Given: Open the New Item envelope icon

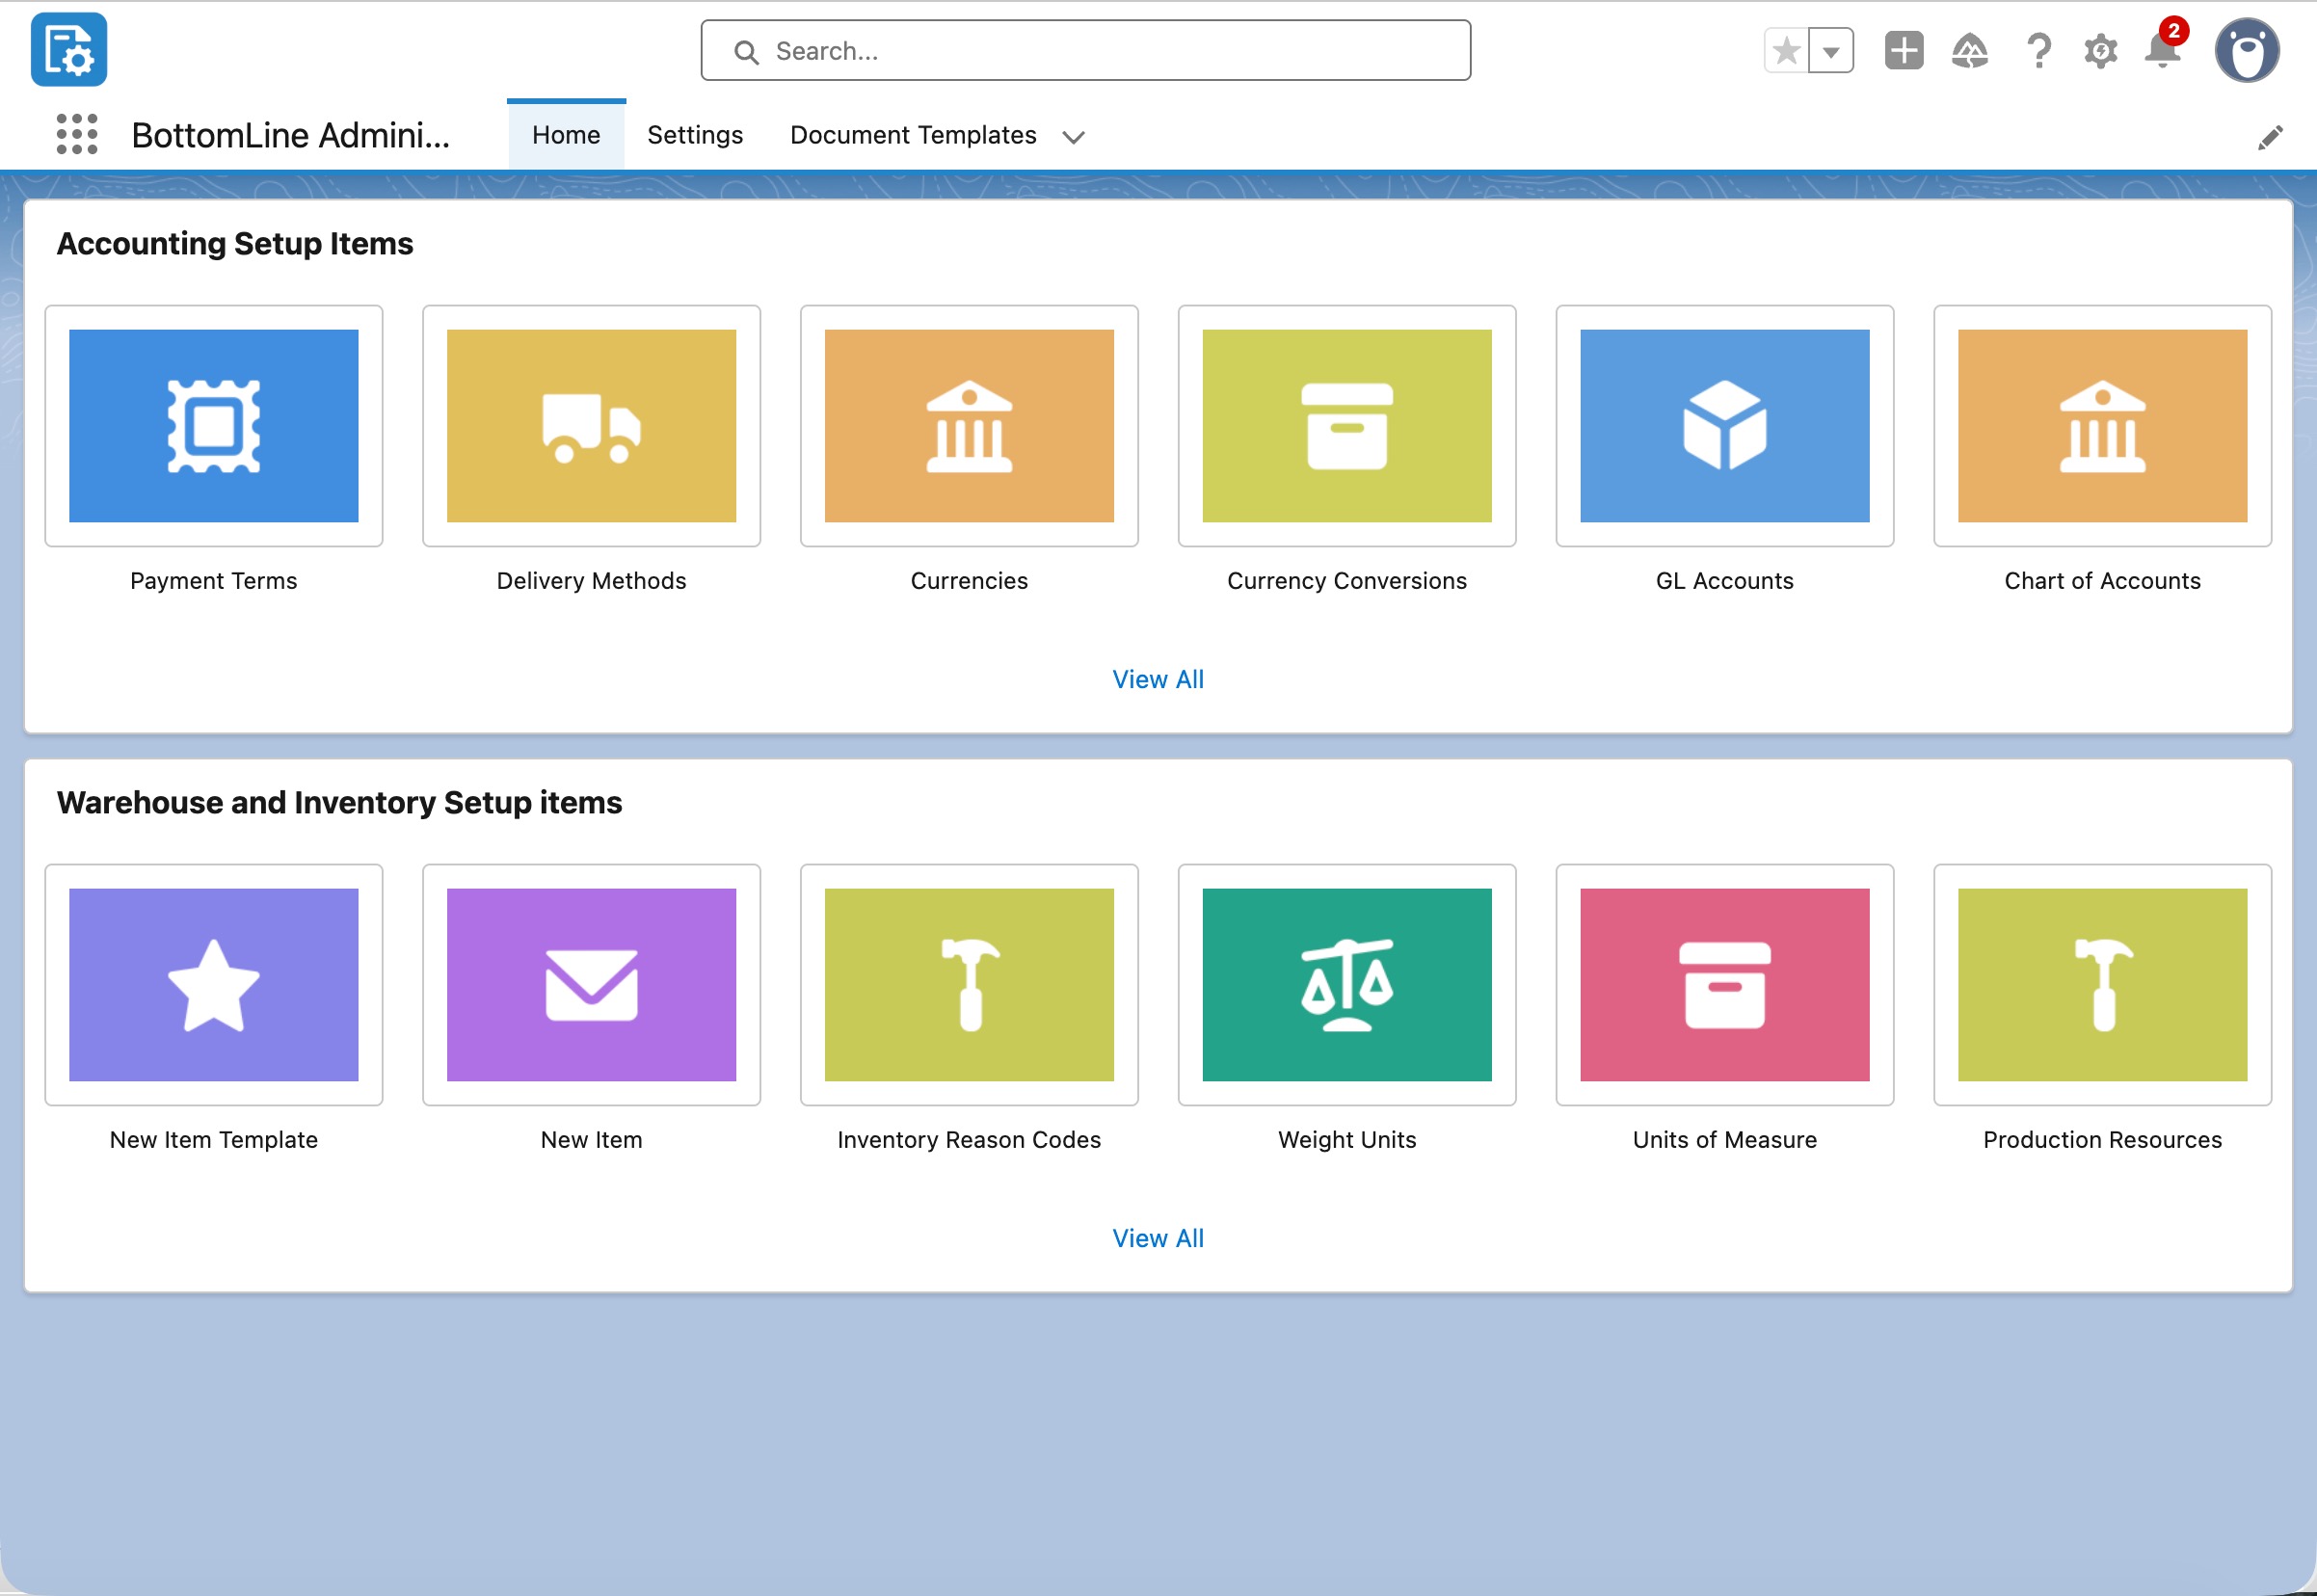Looking at the screenshot, I should 590,985.
